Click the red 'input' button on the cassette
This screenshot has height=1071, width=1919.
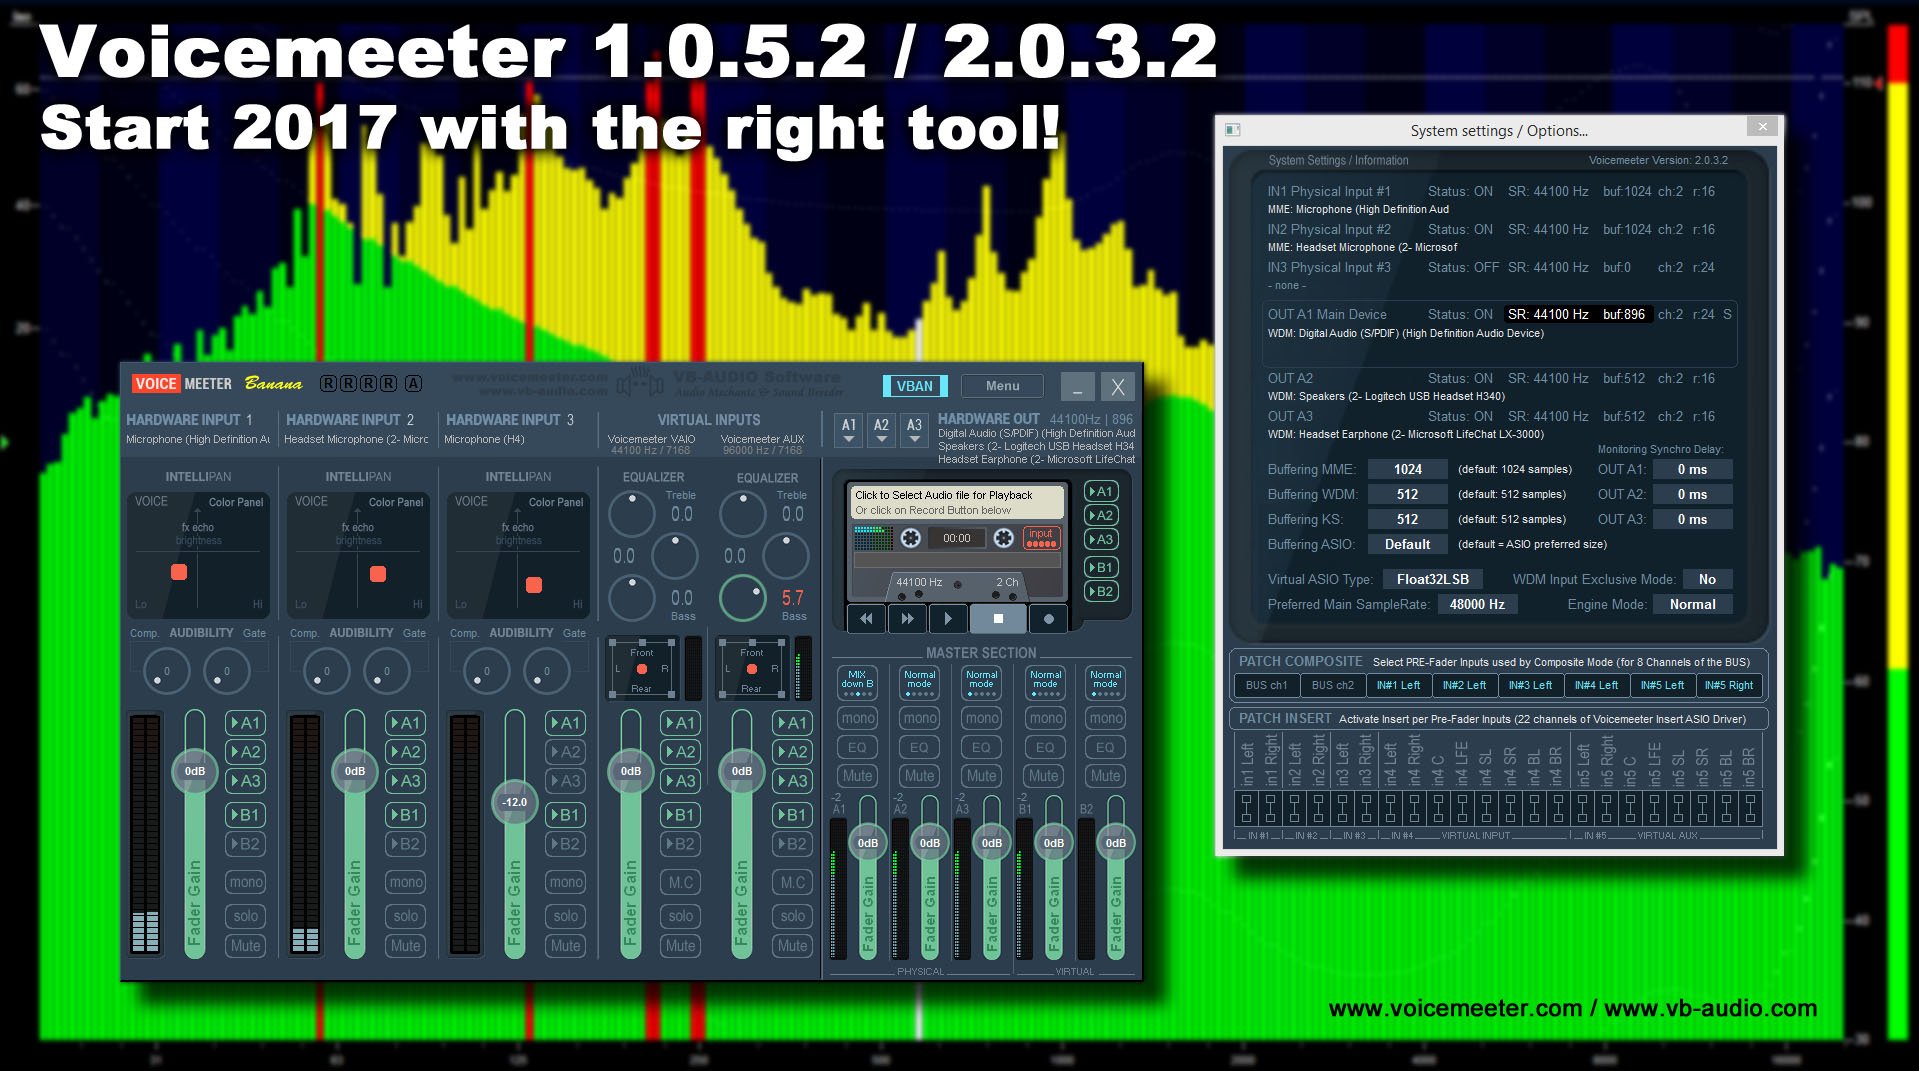coord(1041,538)
